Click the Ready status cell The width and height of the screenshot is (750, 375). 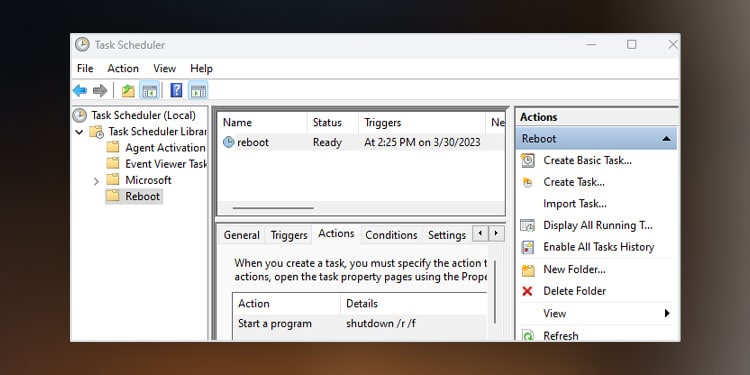[327, 143]
